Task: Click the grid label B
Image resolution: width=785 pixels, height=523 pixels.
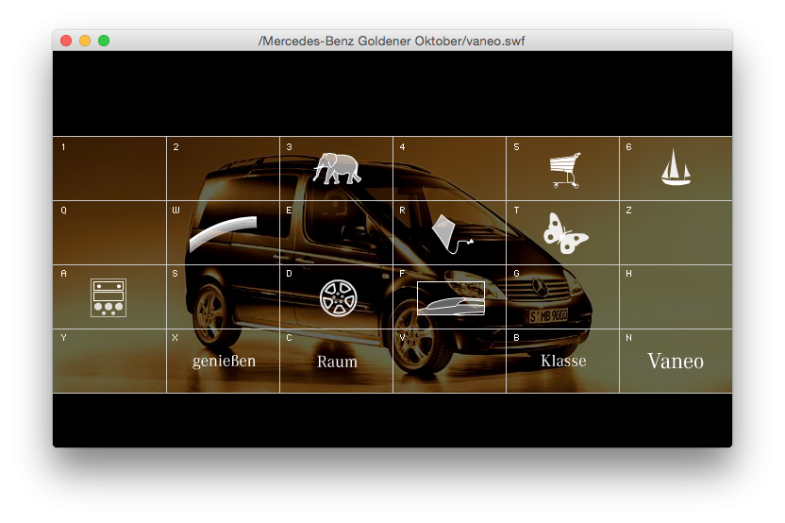Action: coord(517,338)
